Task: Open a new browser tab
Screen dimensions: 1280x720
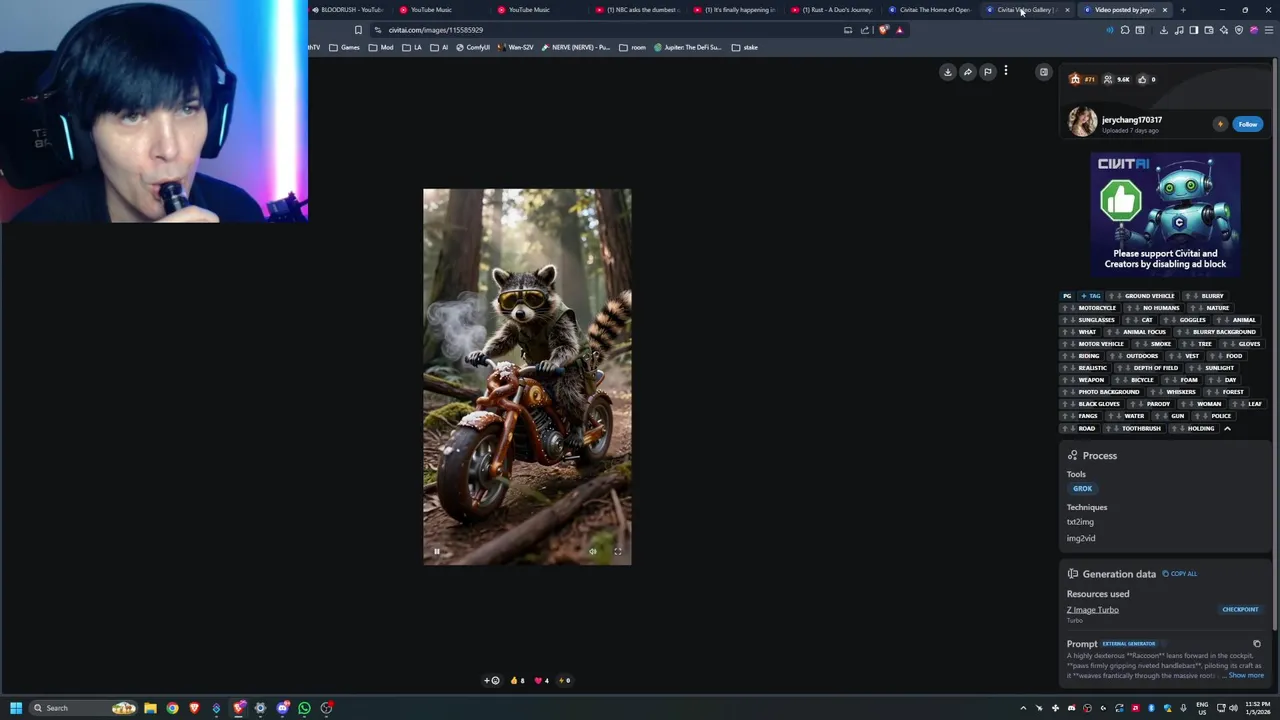Action: coord(1183,10)
